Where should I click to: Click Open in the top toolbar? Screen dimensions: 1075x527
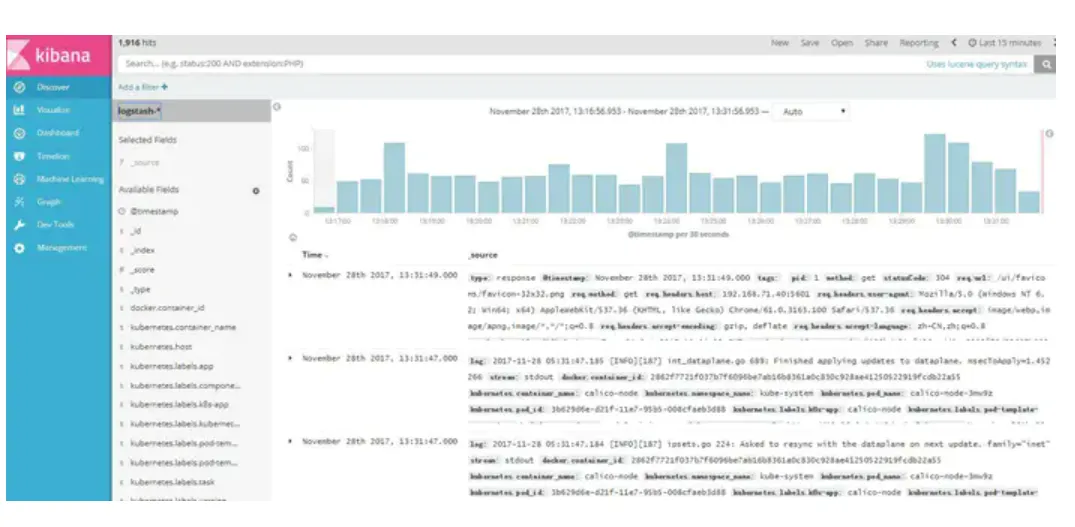(x=842, y=42)
